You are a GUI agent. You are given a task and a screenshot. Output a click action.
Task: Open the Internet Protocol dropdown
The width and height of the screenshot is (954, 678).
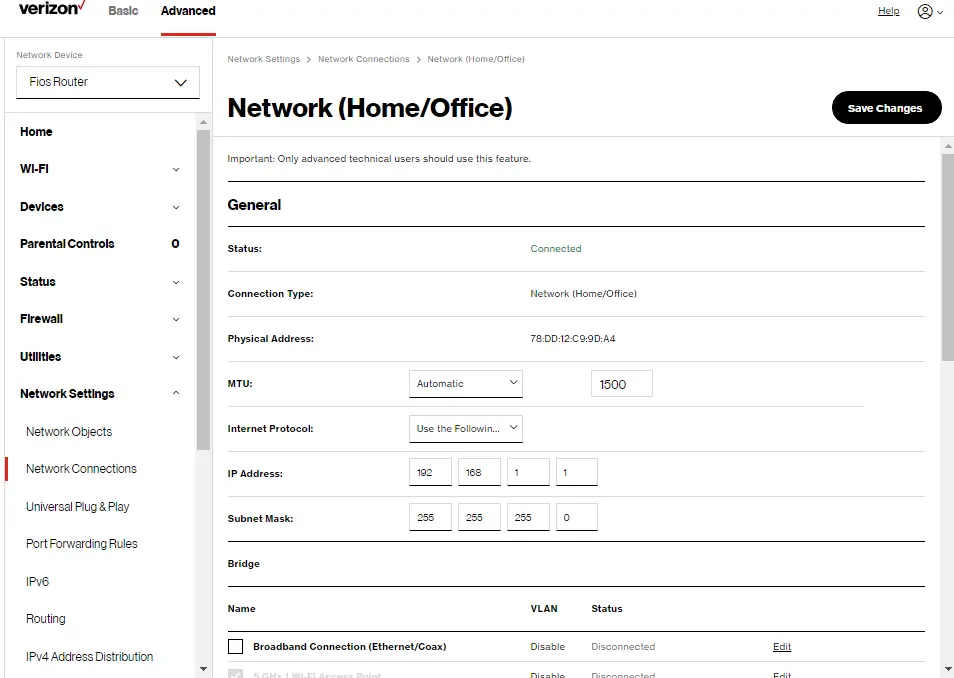click(x=465, y=428)
